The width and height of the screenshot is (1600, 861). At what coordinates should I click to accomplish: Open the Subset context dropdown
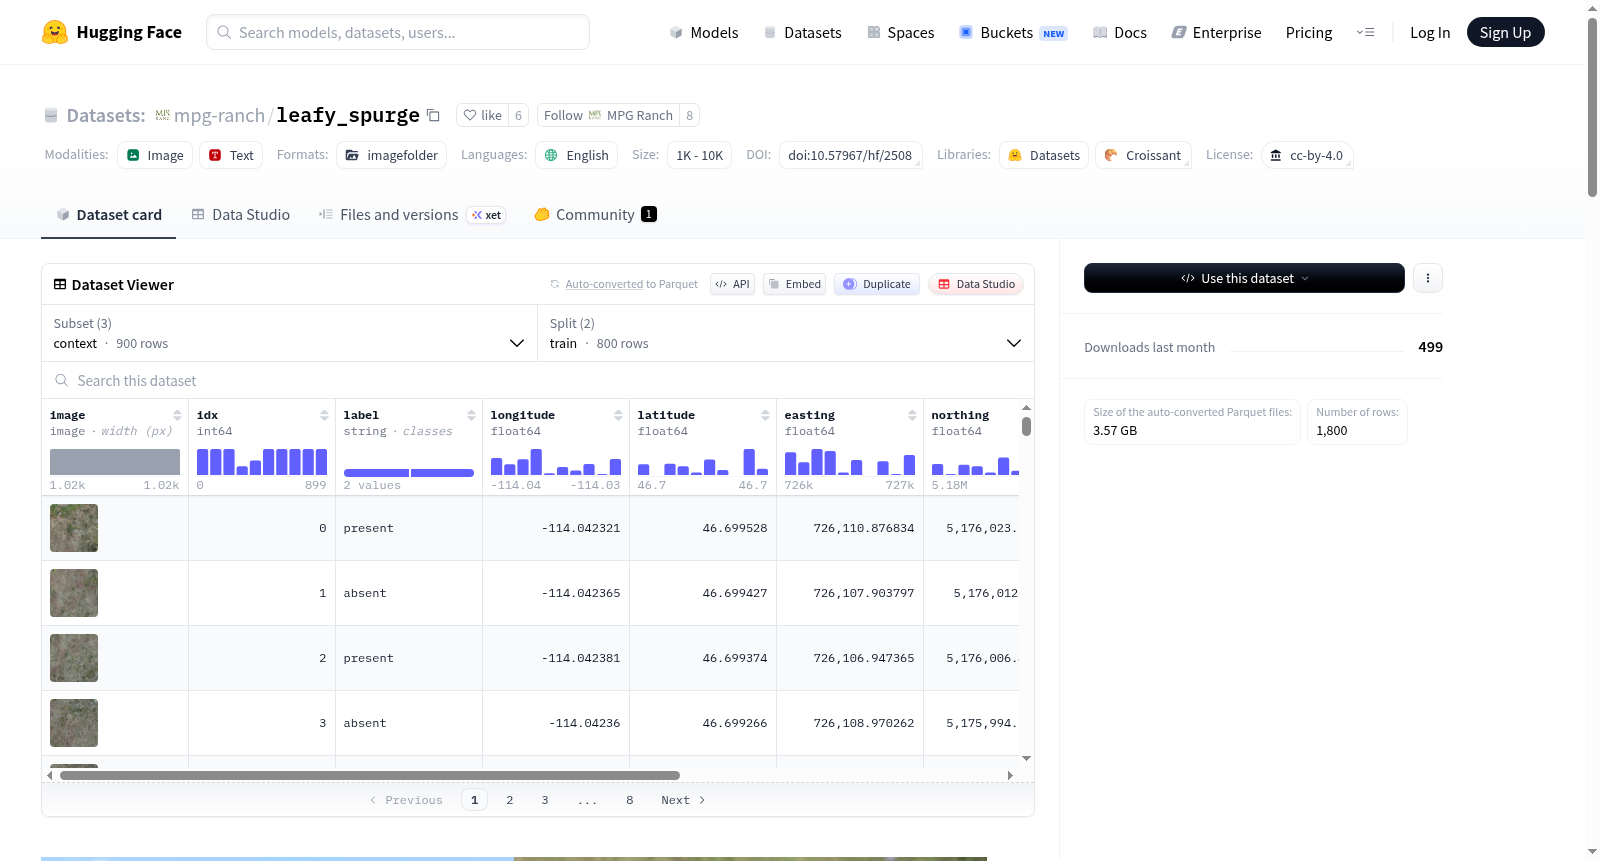point(289,333)
